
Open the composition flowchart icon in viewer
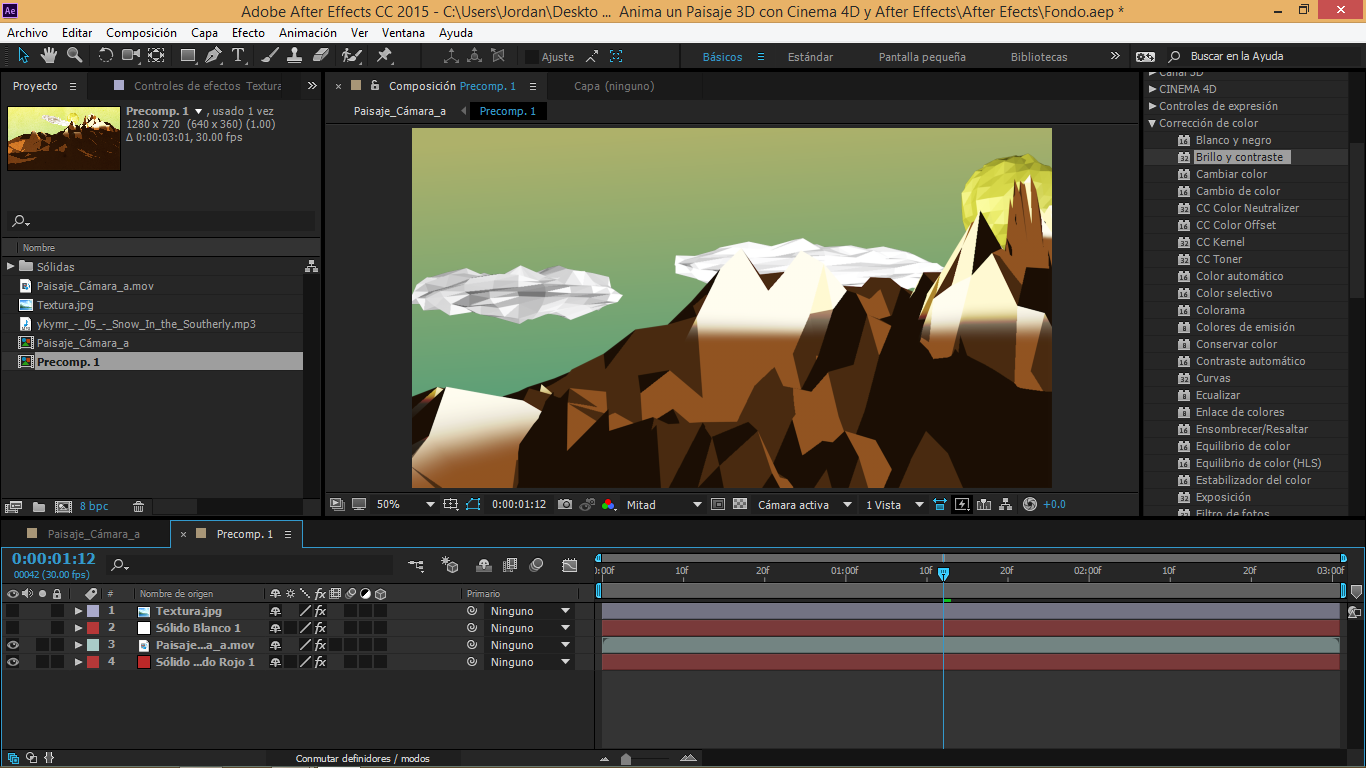click(x=1006, y=505)
